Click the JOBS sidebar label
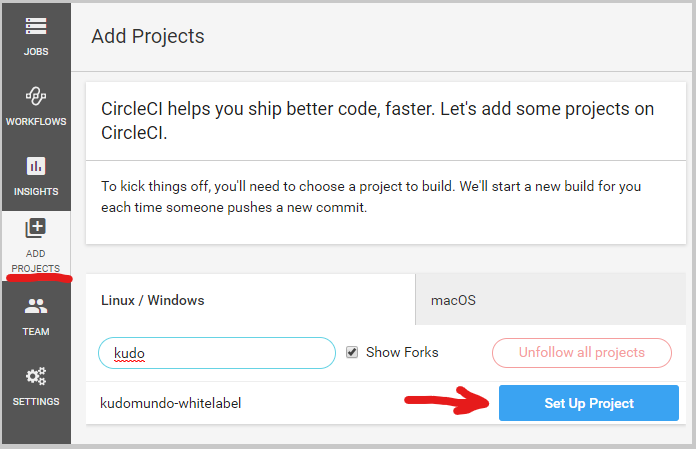Viewport: 696px width, 449px height. click(36, 52)
